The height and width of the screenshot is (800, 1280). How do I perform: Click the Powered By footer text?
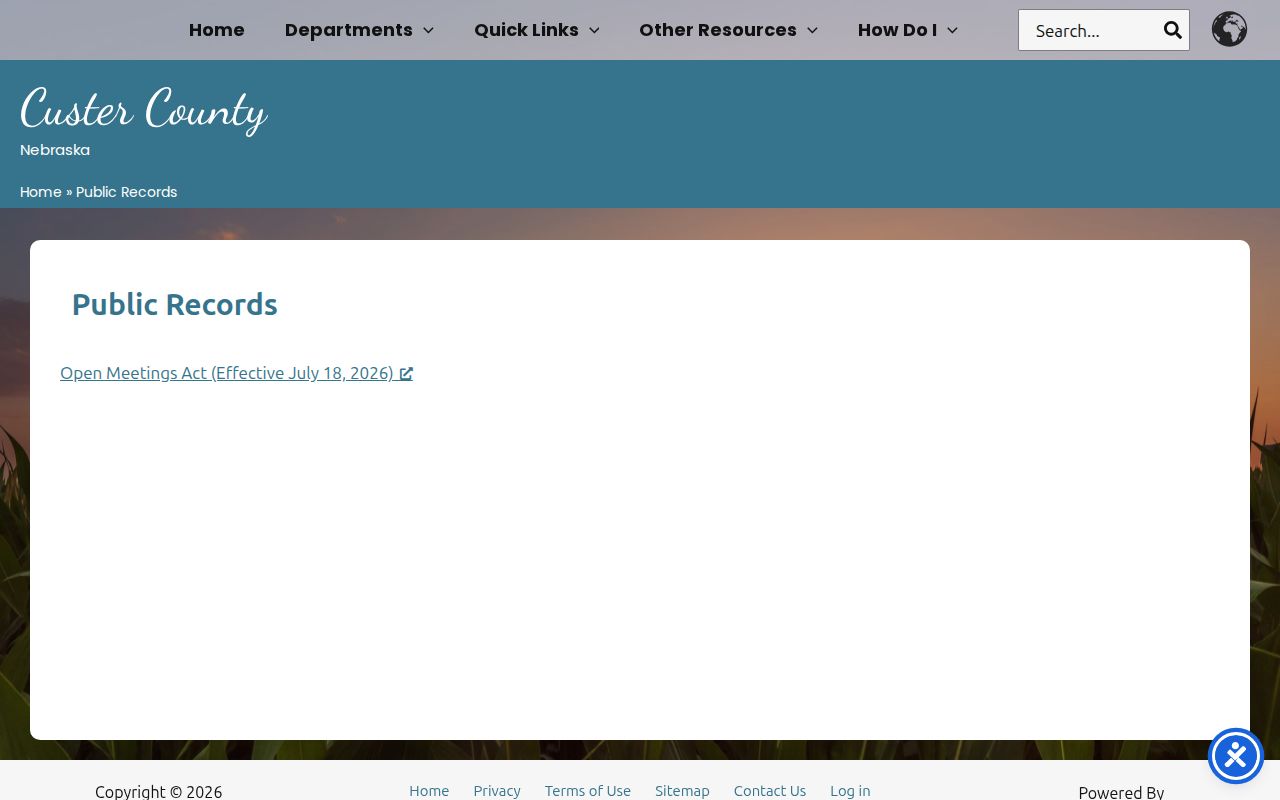[1121, 791]
